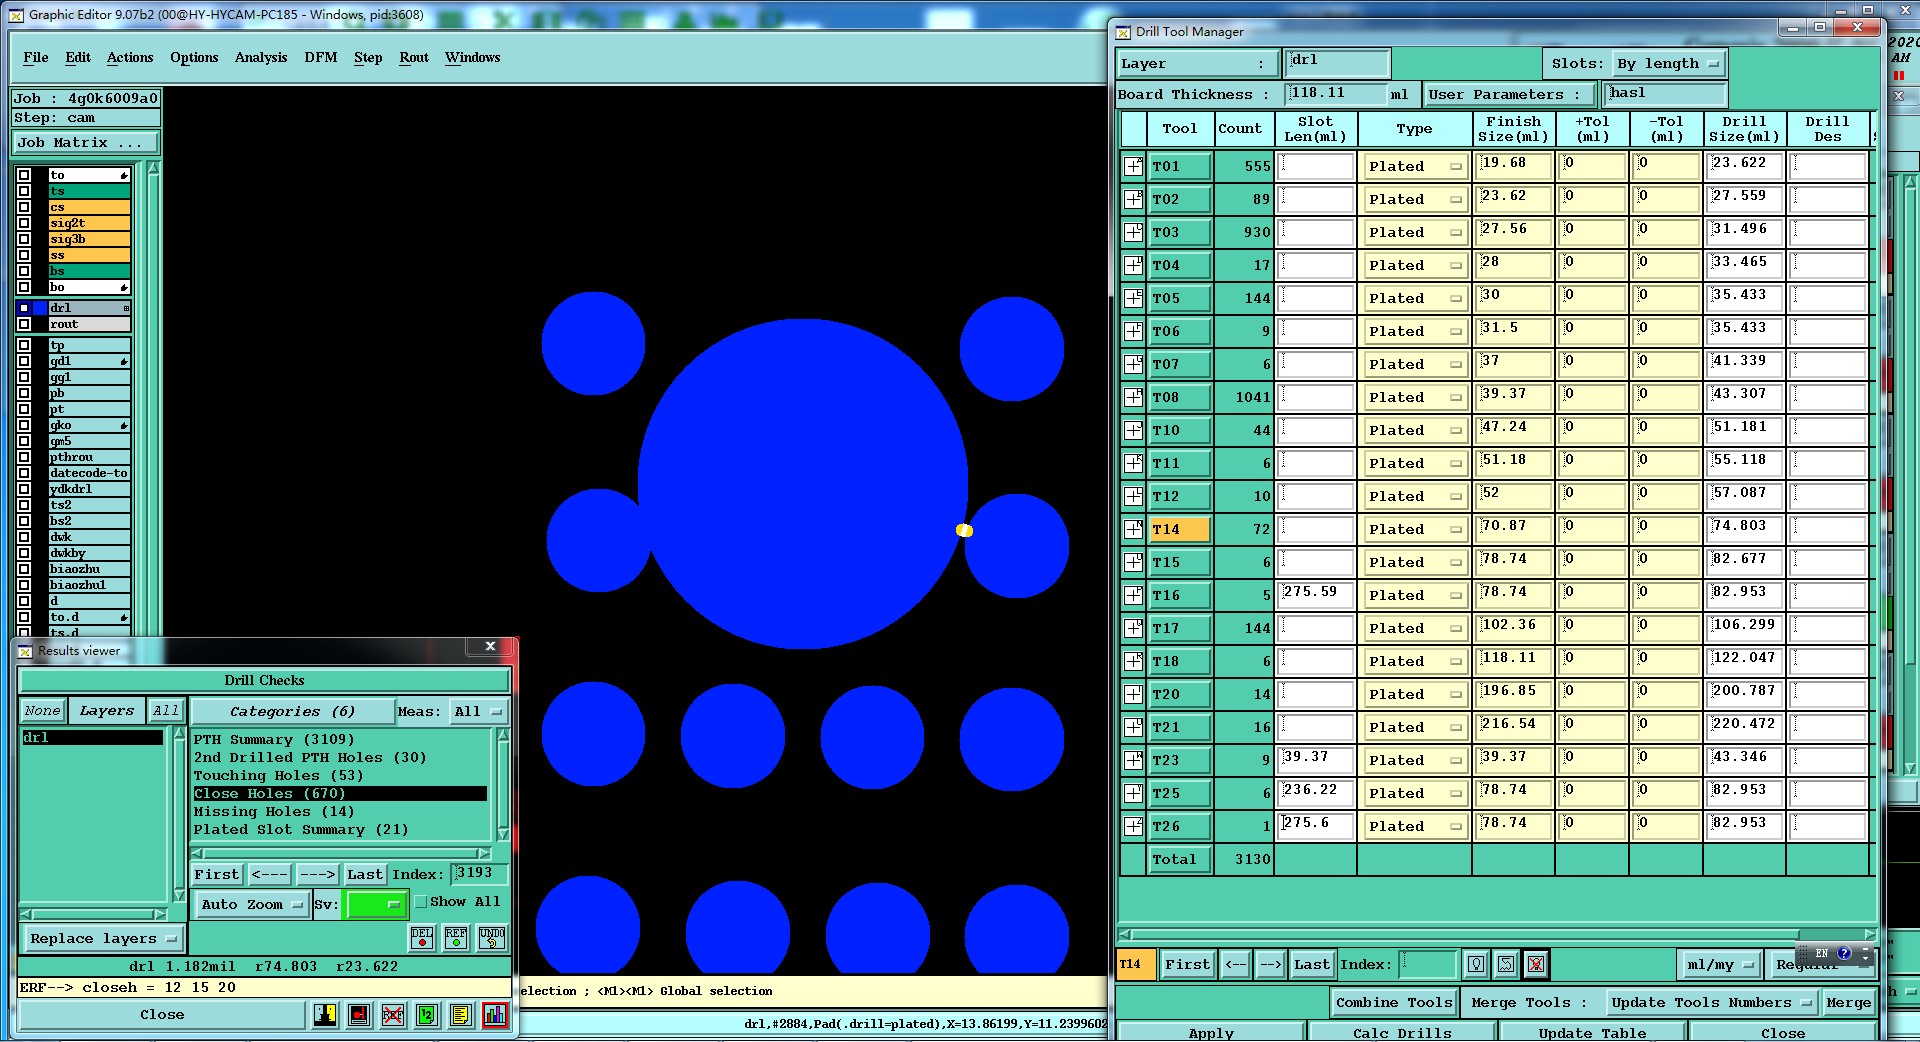Click the Drill Tool Manager horizontal scrollbar

[x=1496, y=934]
